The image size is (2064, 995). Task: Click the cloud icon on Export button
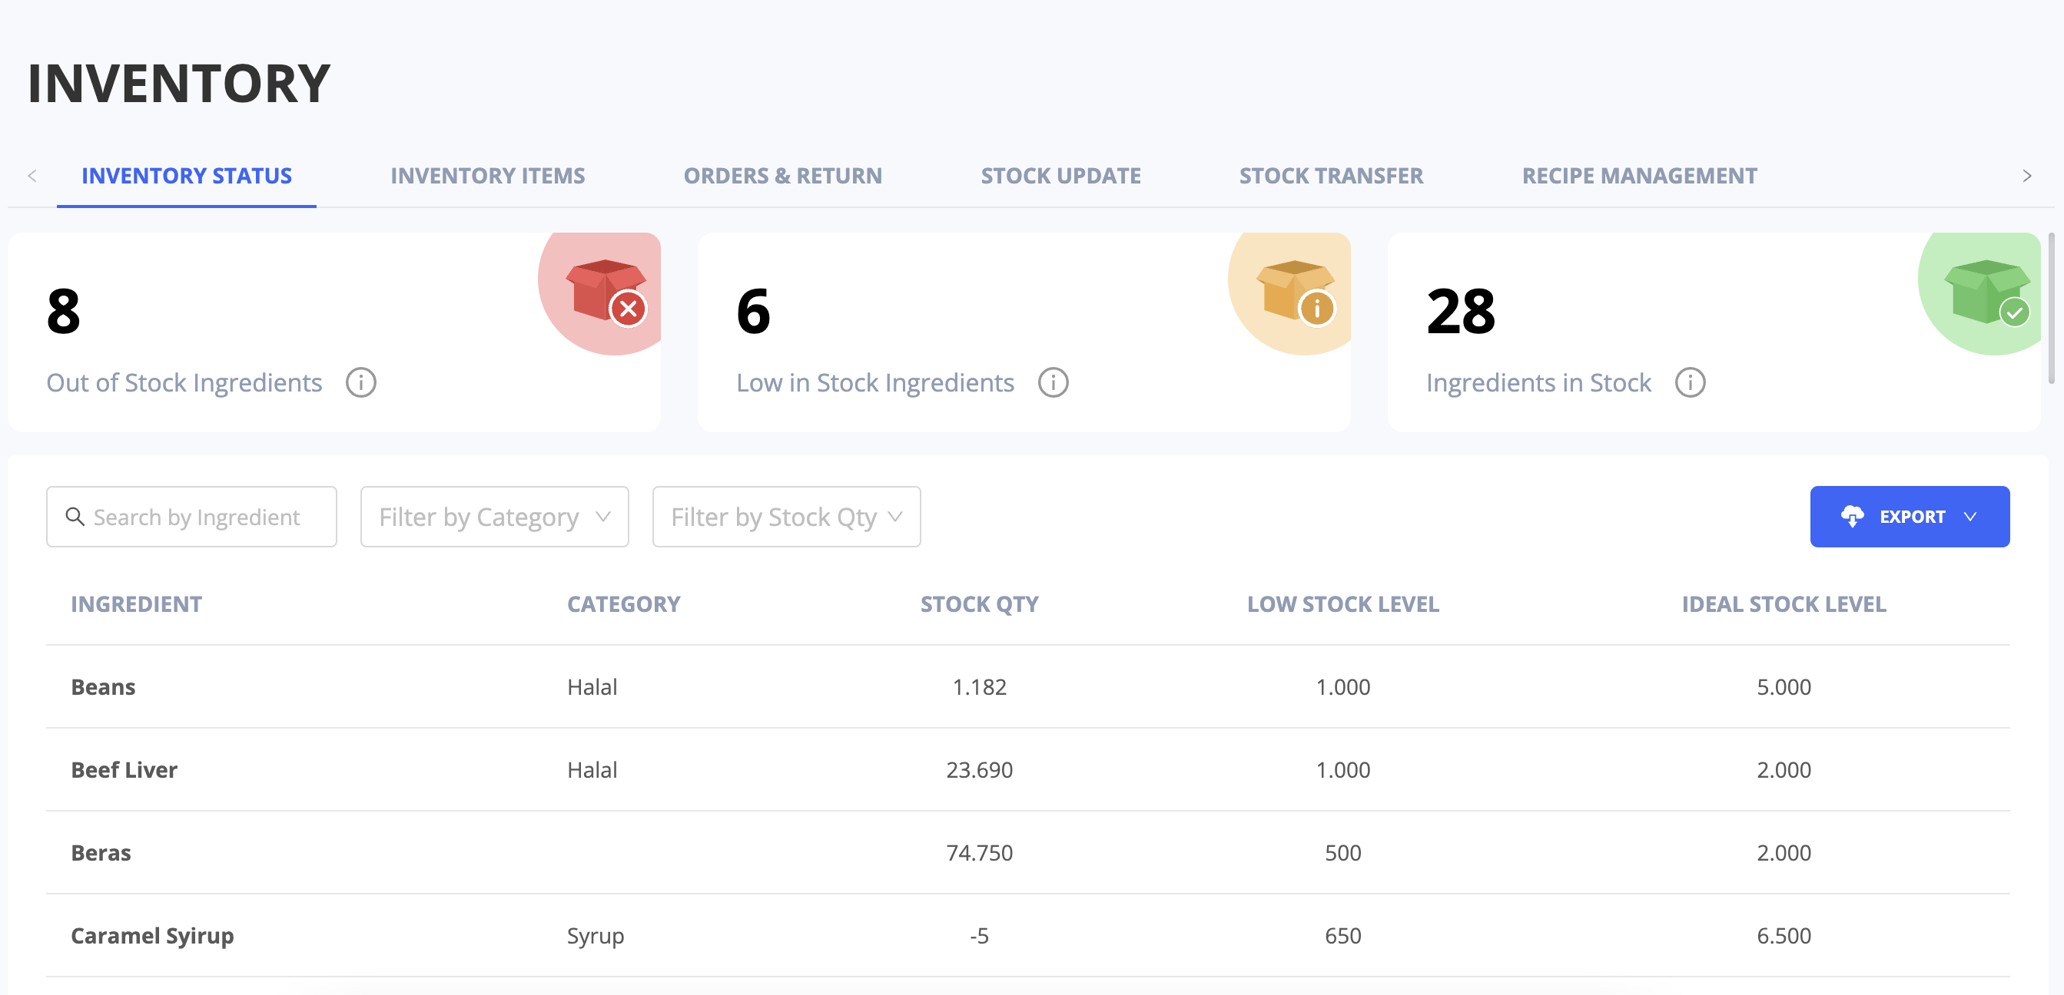coord(1852,516)
